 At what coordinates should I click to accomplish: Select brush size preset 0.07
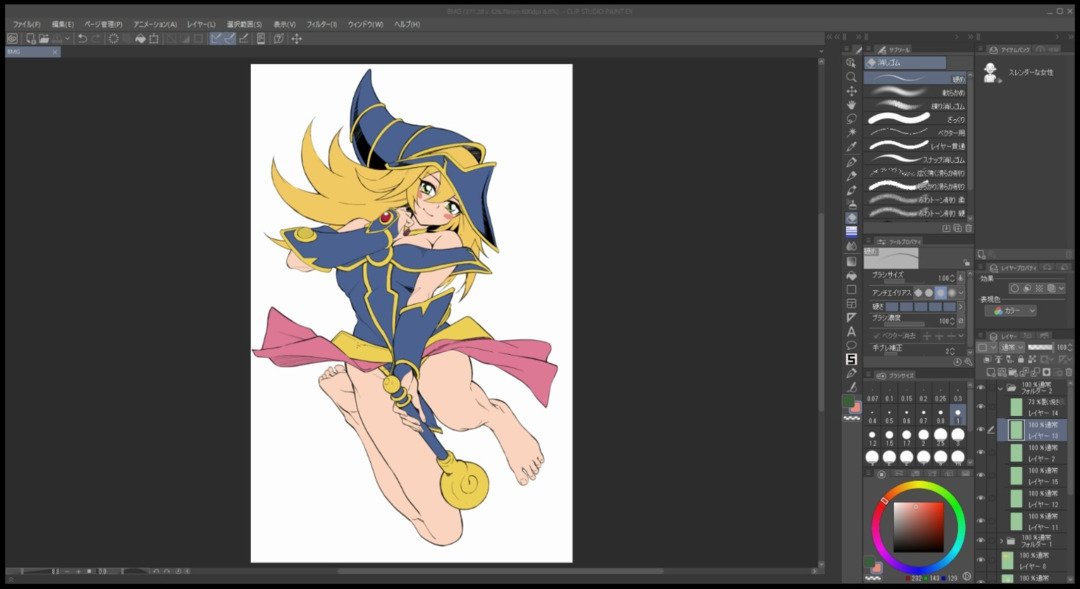(x=873, y=393)
